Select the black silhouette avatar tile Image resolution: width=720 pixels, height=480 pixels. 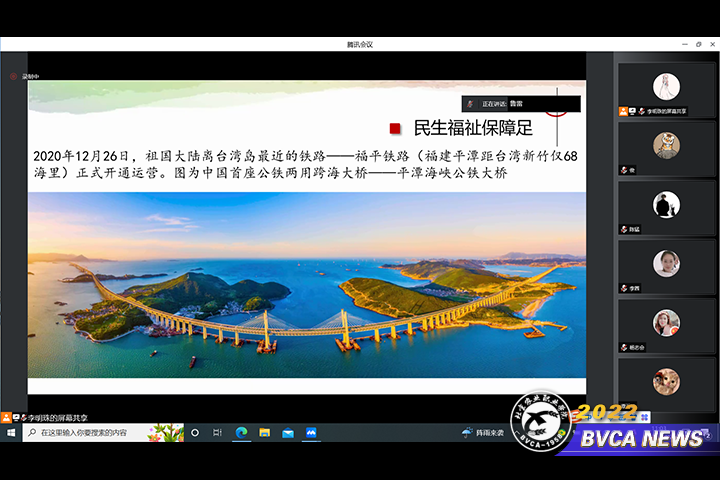pos(666,207)
